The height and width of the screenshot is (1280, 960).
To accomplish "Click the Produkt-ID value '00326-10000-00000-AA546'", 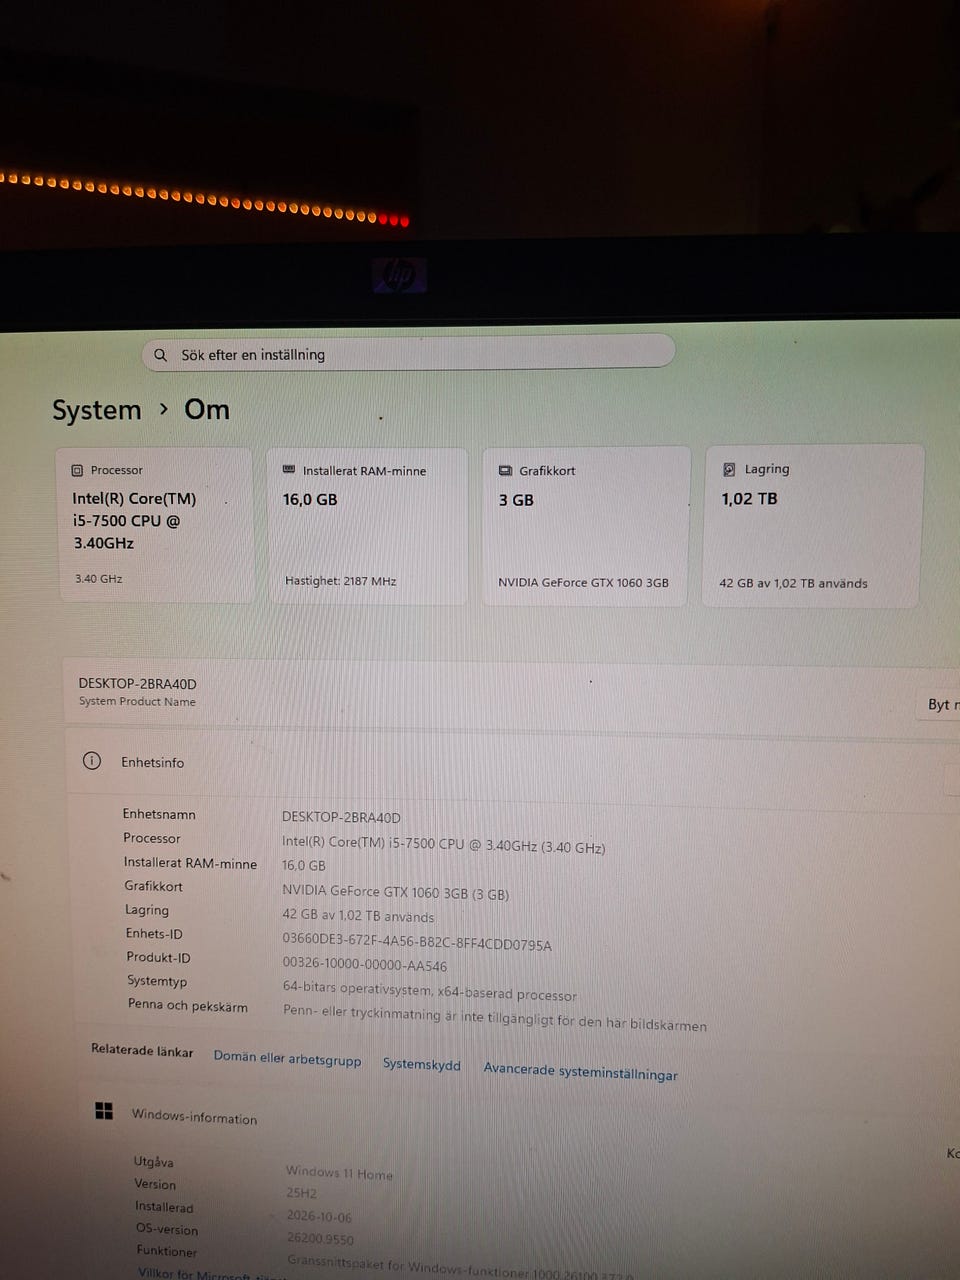I will coord(365,964).
